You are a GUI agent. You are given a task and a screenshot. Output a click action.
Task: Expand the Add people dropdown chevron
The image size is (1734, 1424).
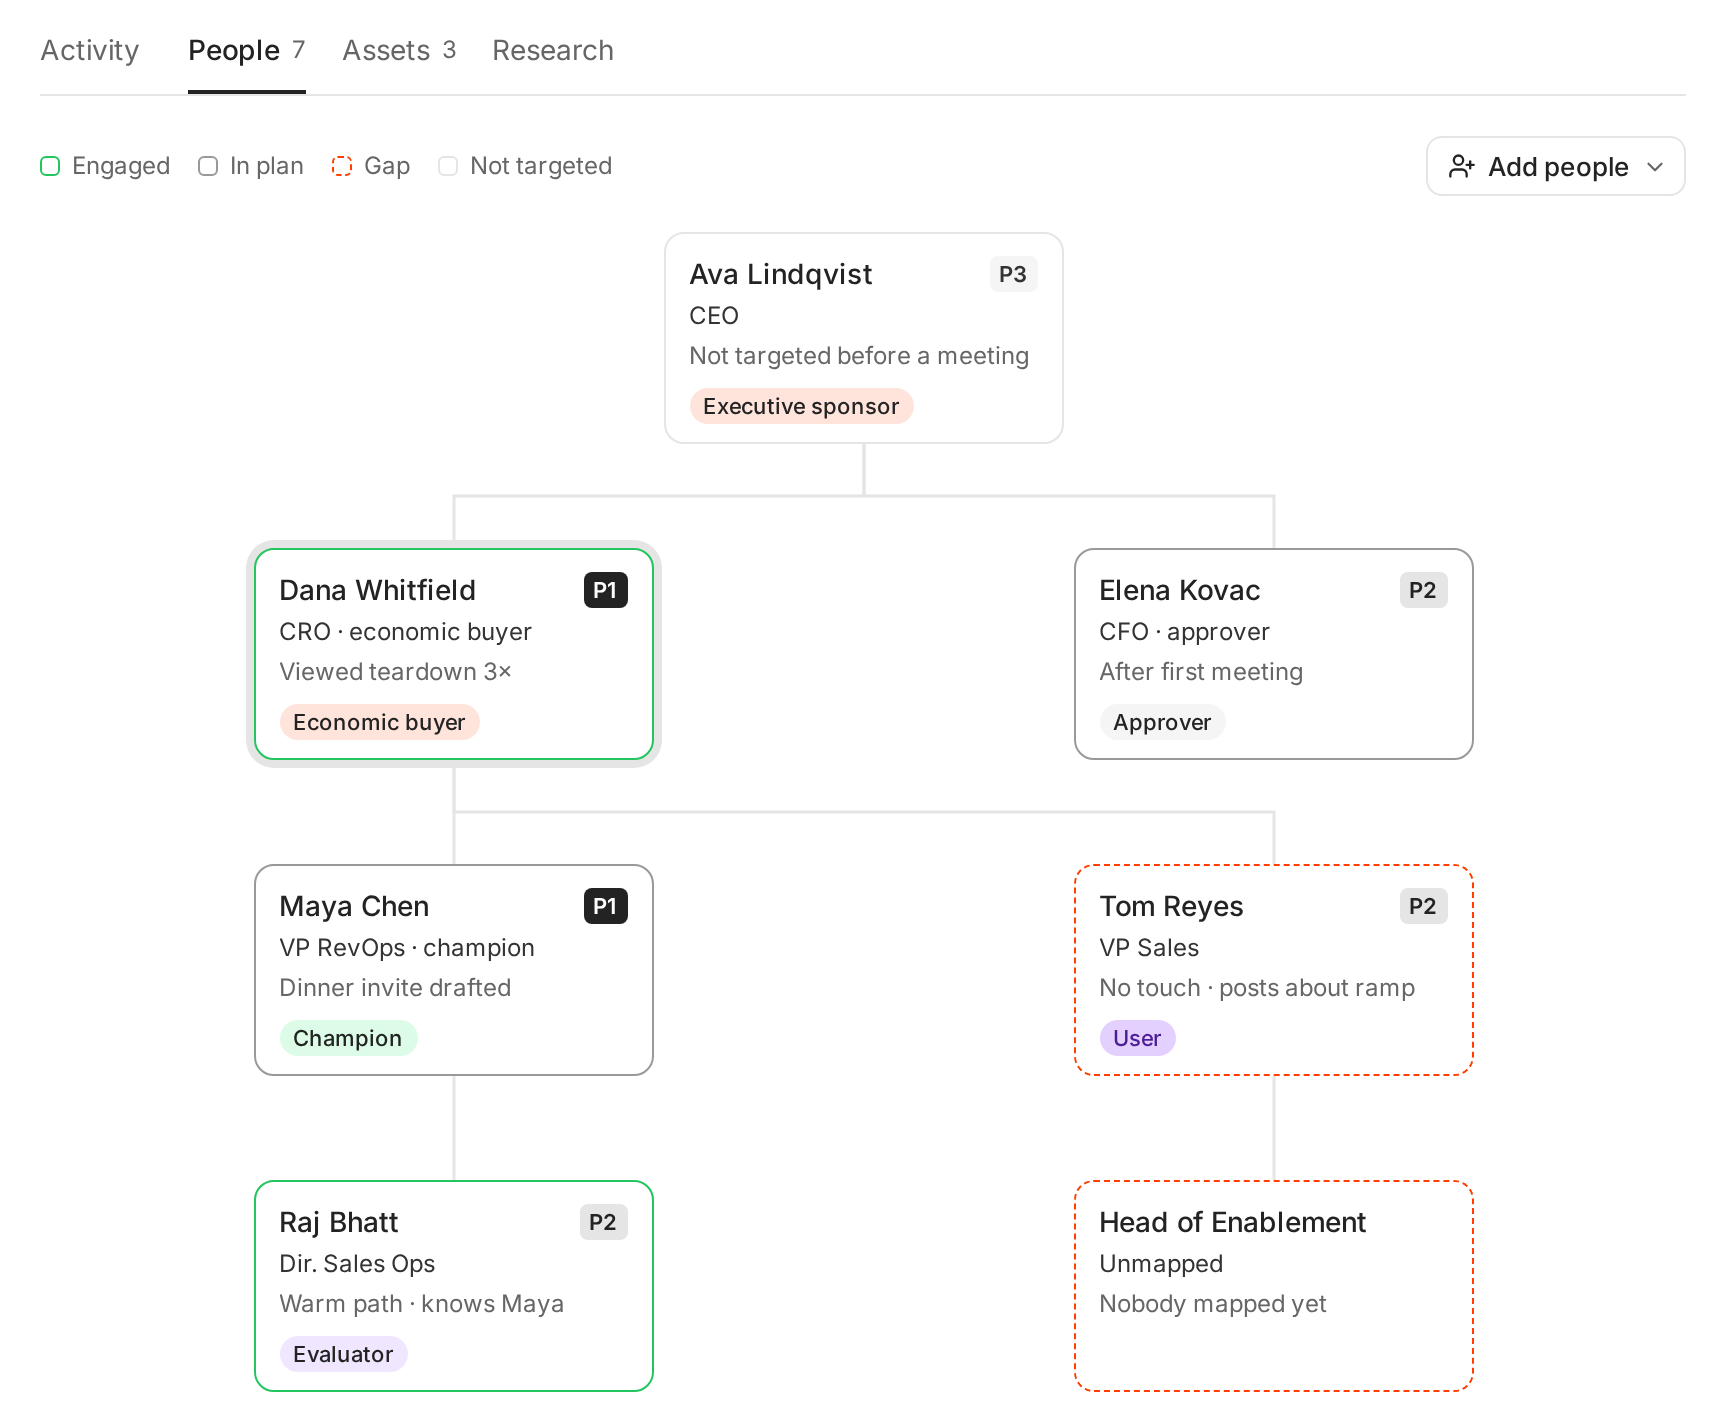point(1655,167)
